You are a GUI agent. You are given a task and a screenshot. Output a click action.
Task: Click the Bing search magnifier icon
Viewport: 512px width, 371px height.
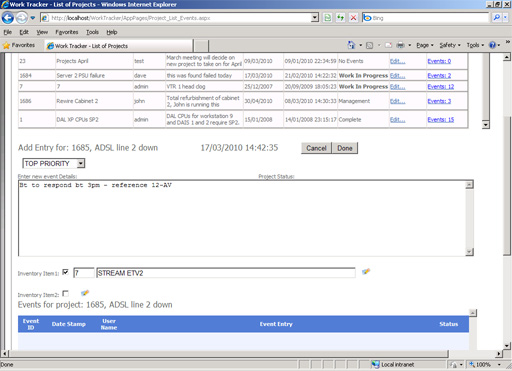click(496, 18)
